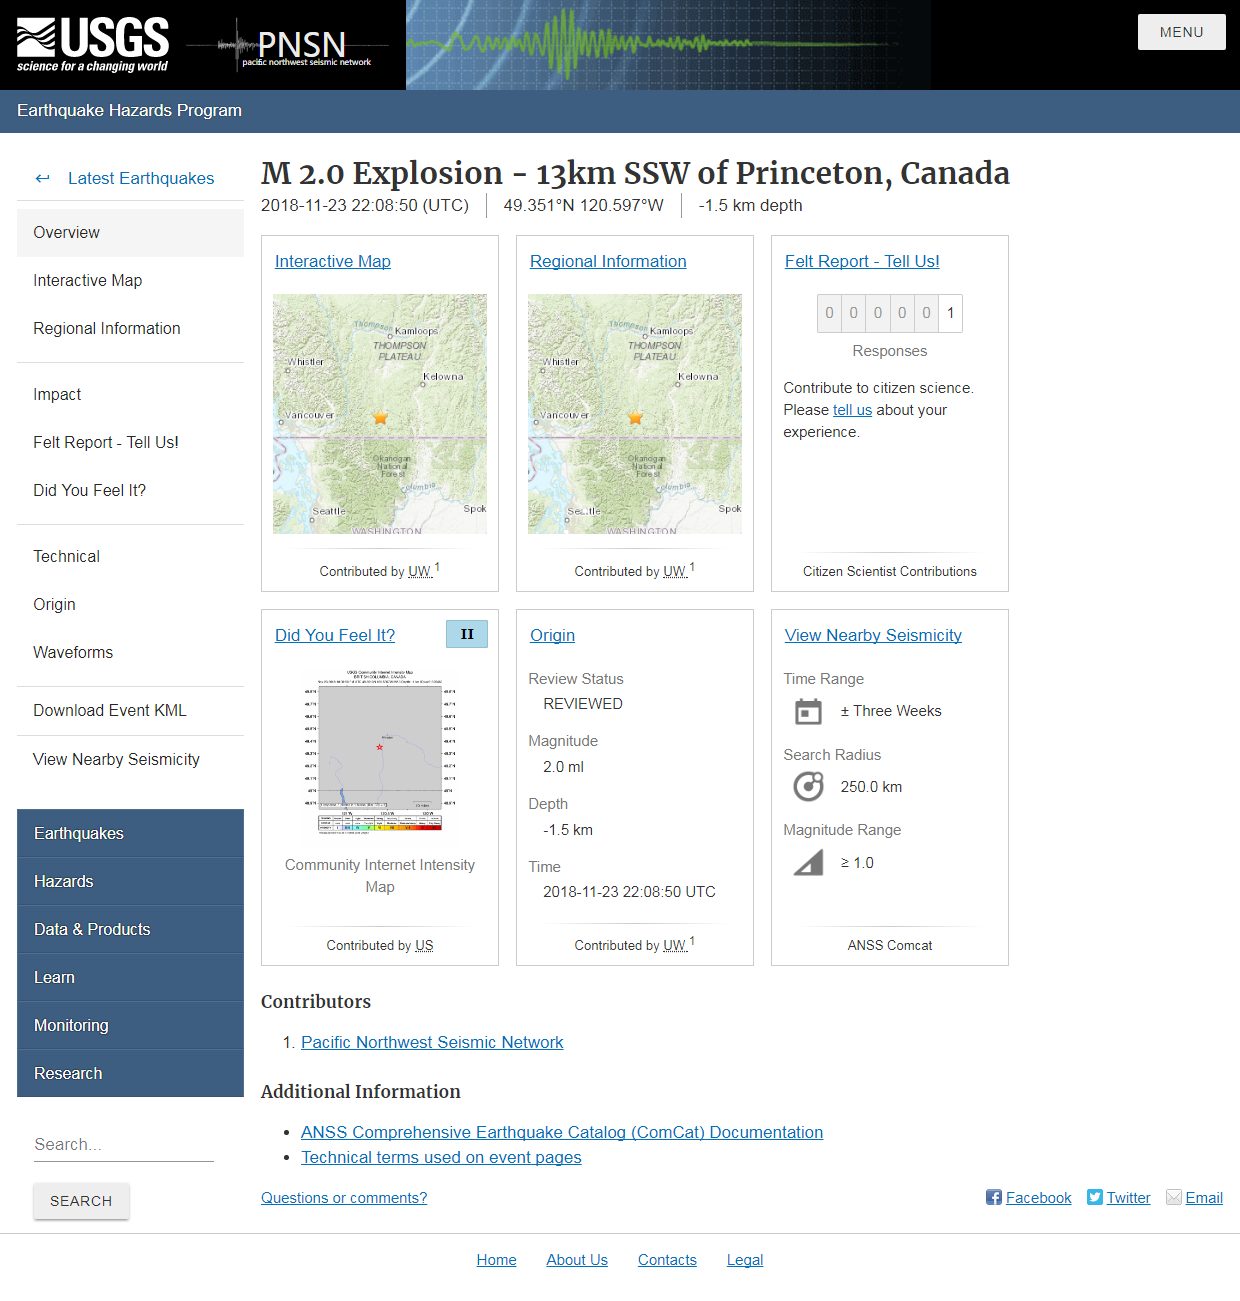
Task: Click the Twitter bird icon
Action: tap(1095, 1197)
